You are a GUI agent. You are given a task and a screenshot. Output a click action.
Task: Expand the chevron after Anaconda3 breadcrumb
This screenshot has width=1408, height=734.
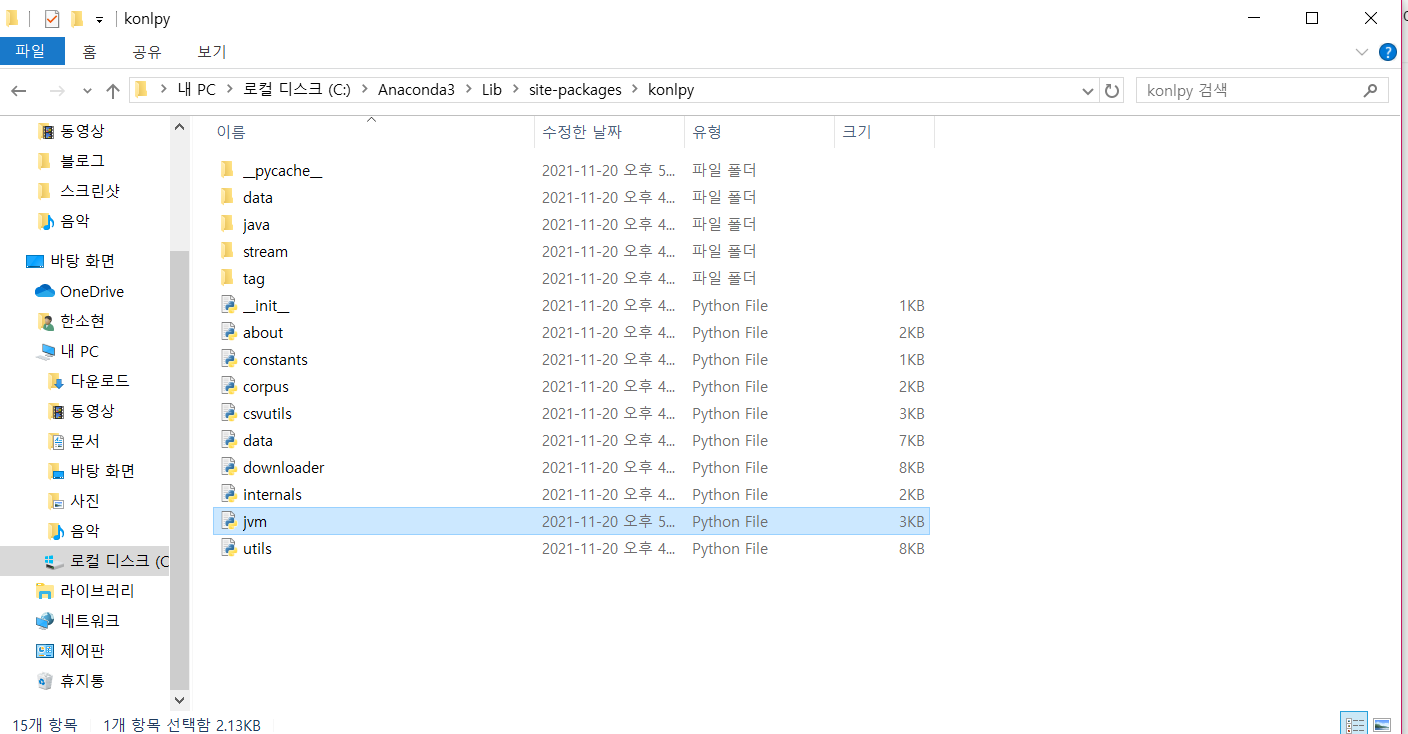click(x=468, y=90)
